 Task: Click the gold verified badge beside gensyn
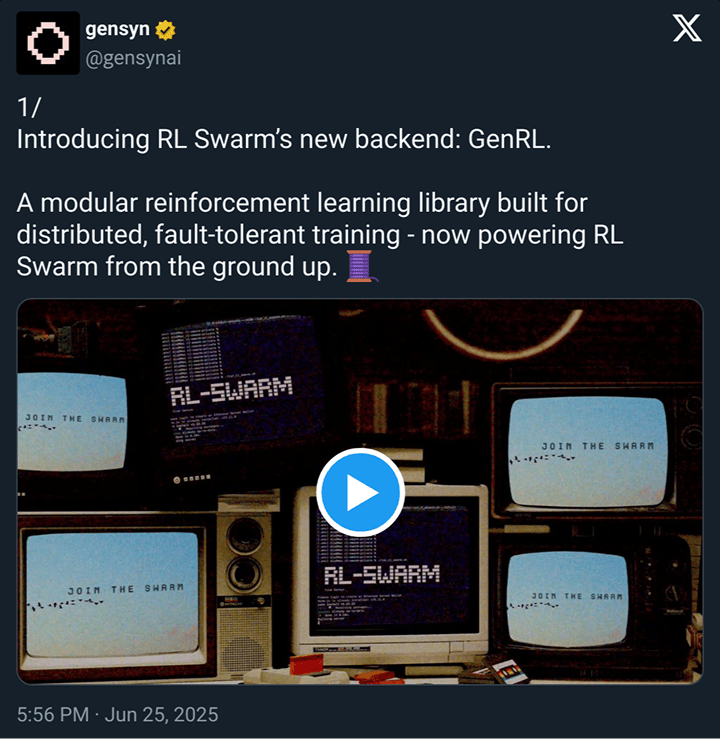165,30
